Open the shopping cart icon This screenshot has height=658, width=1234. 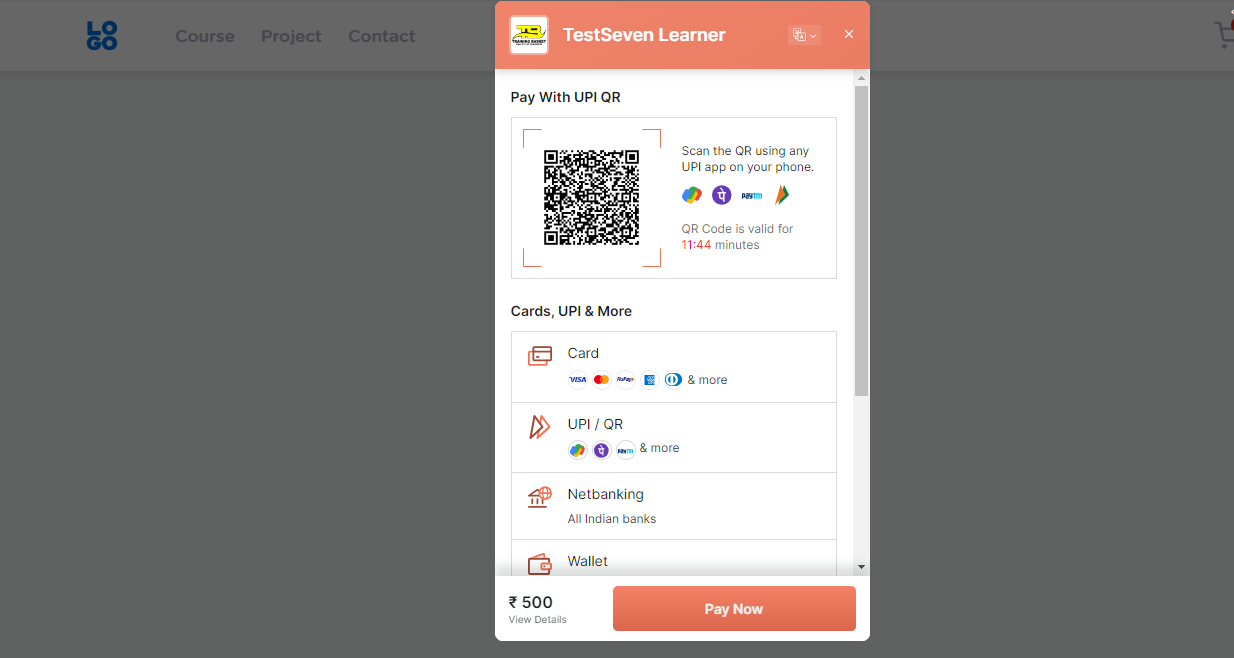[x=1224, y=36]
